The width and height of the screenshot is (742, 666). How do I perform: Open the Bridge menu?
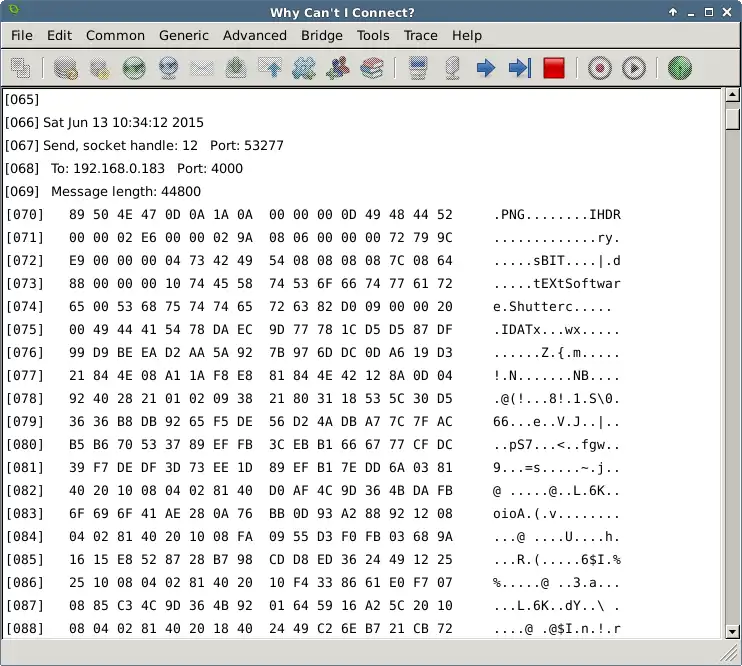(x=322, y=36)
